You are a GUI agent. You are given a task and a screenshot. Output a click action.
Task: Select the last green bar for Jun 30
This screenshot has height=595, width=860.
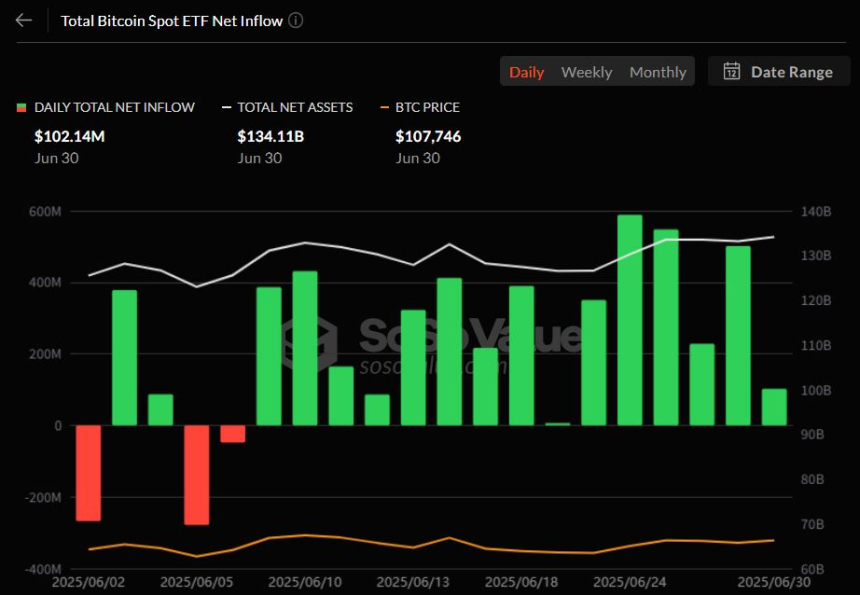pos(774,407)
